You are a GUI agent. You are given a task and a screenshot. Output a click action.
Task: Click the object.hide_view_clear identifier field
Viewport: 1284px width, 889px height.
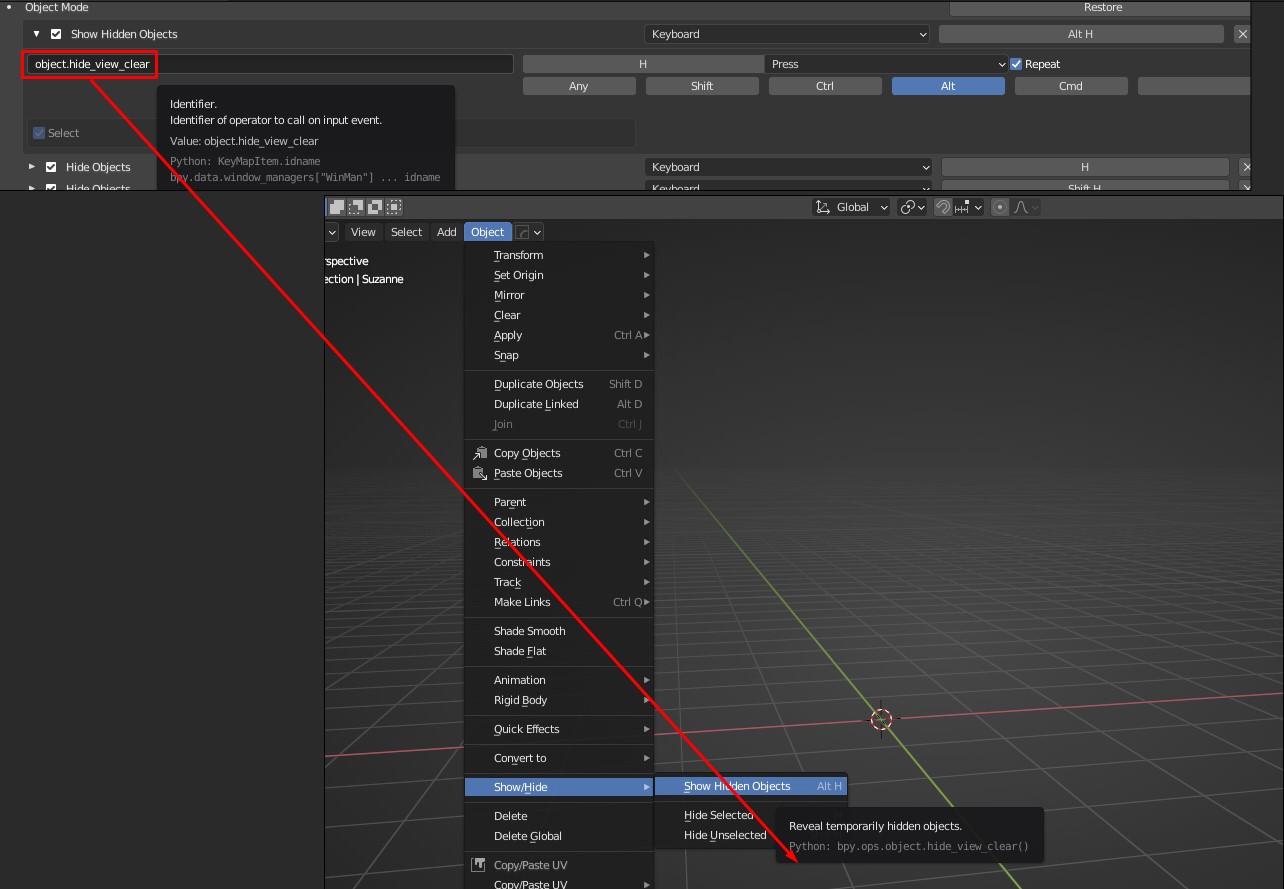[x=270, y=64]
